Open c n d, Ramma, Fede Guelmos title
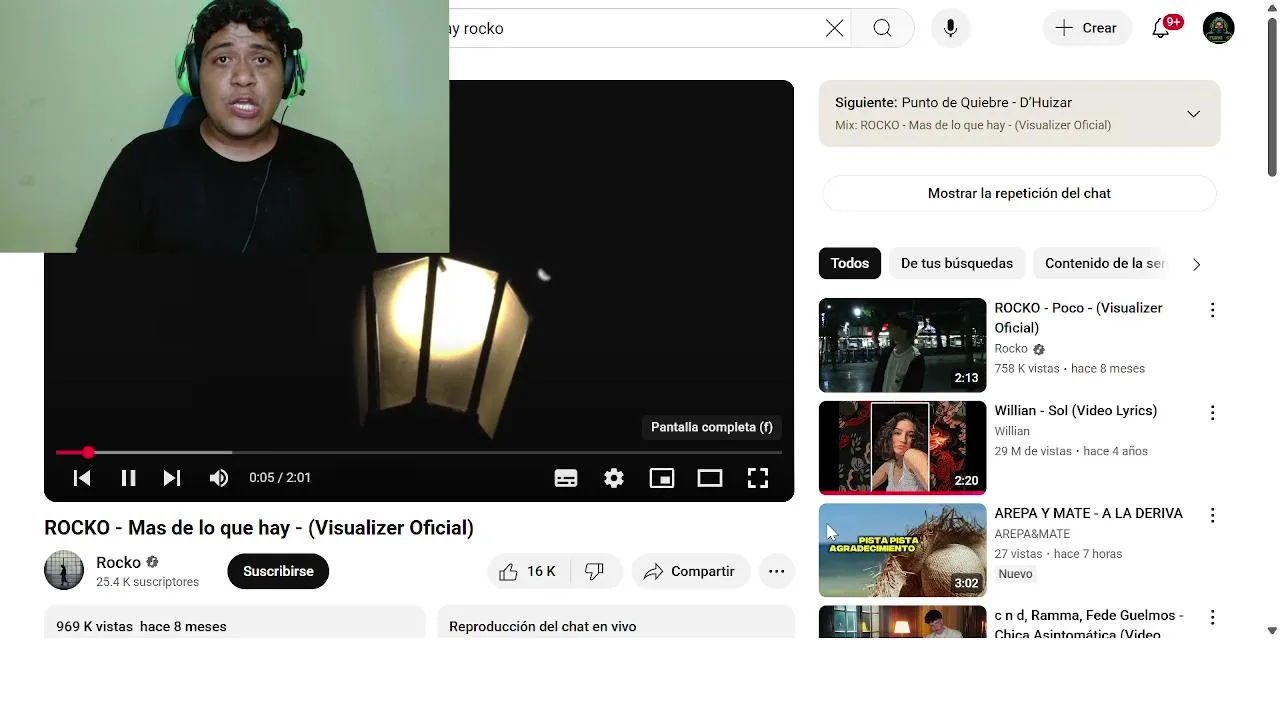 (1089, 624)
